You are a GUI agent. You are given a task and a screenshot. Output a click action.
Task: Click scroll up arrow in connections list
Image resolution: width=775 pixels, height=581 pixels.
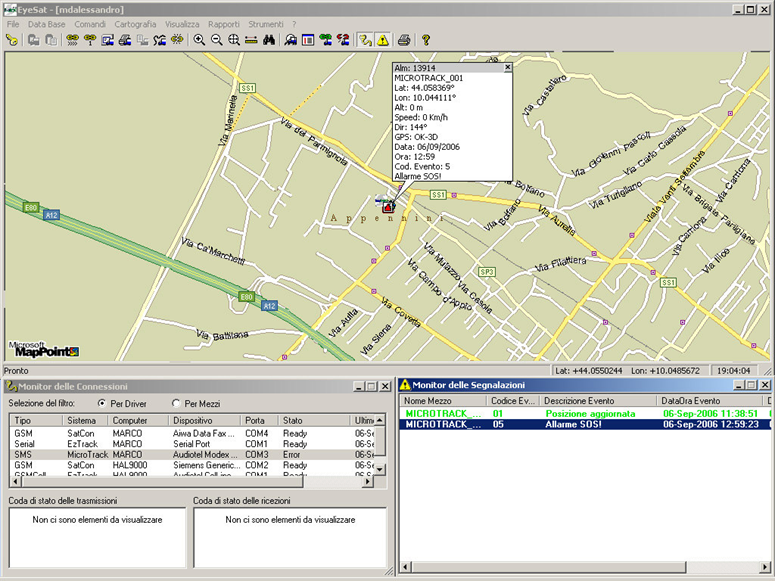click(x=380, y=420)
